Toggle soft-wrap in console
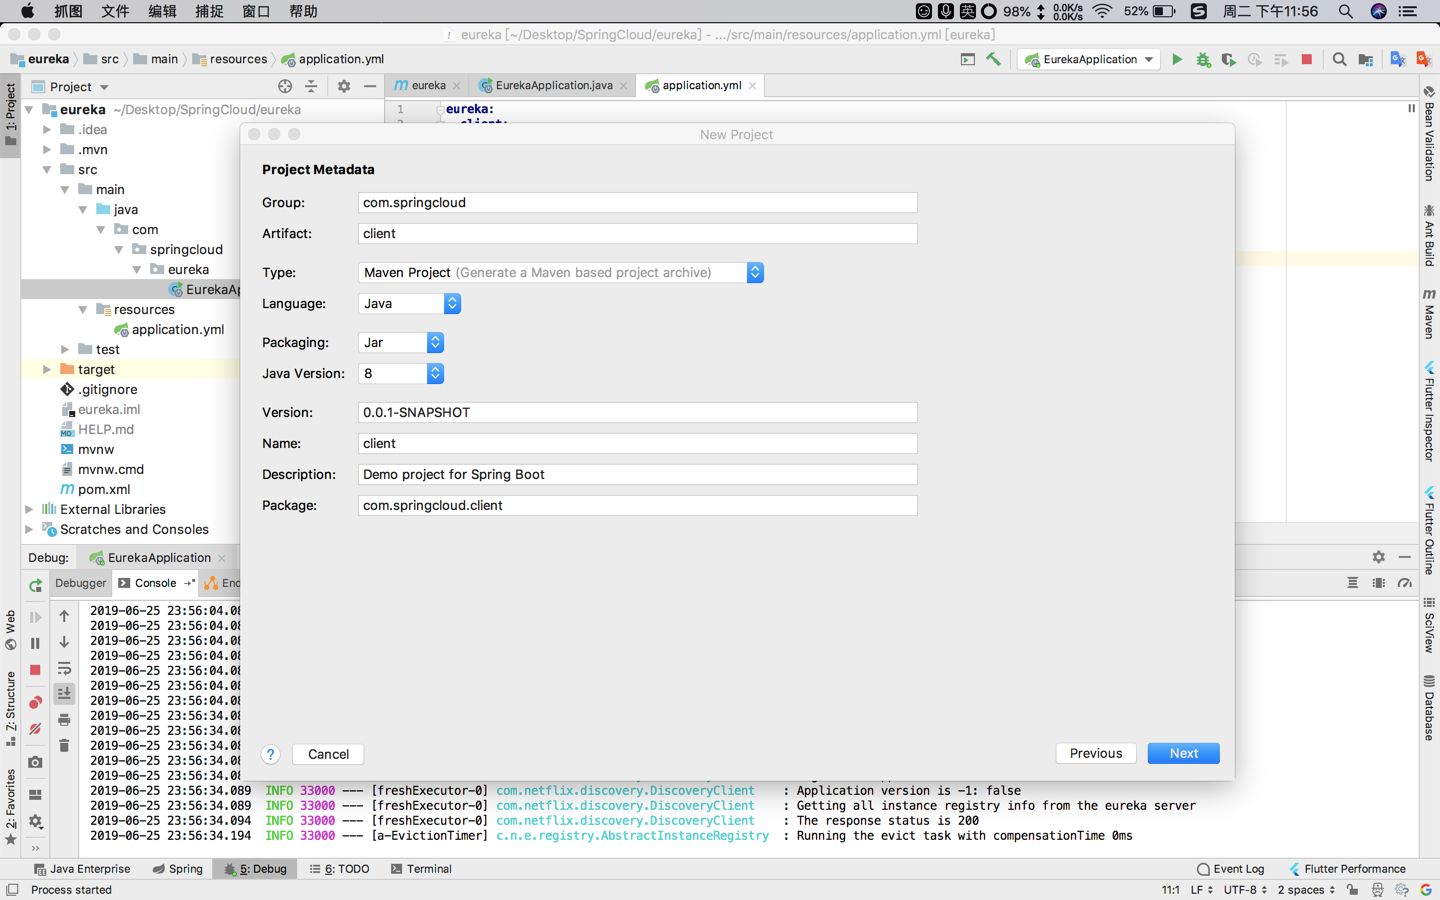Screen dimensions: 1440x900 [x=64, y=668]
